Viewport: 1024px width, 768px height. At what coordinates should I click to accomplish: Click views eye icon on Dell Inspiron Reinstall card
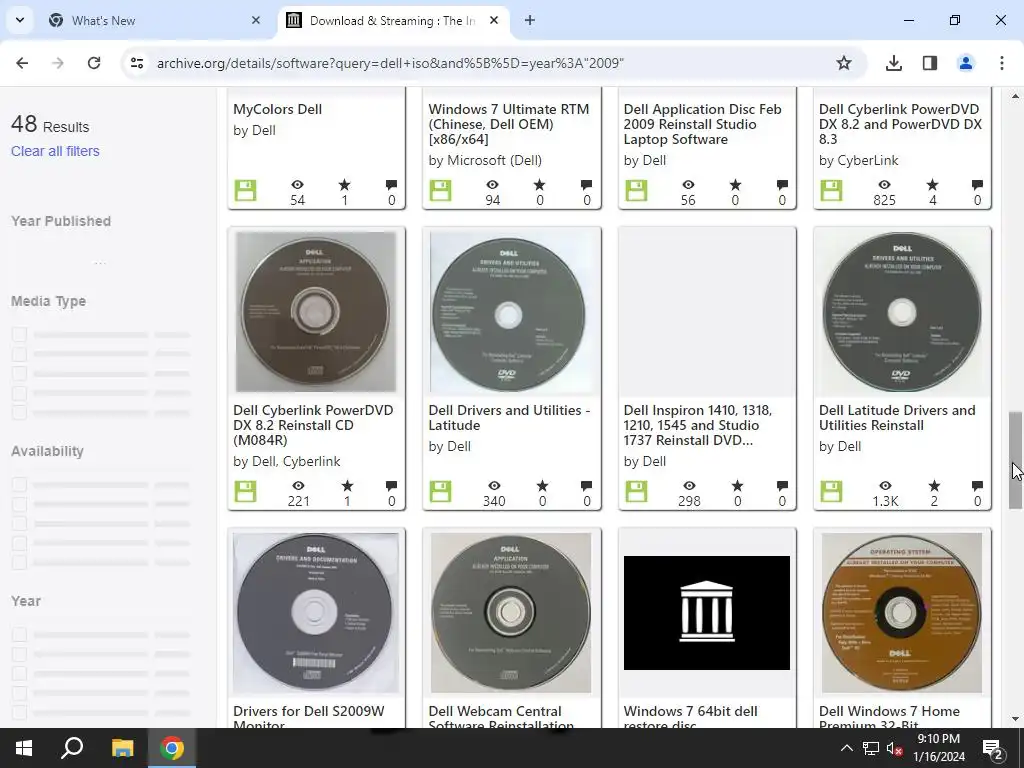(690, 486)
